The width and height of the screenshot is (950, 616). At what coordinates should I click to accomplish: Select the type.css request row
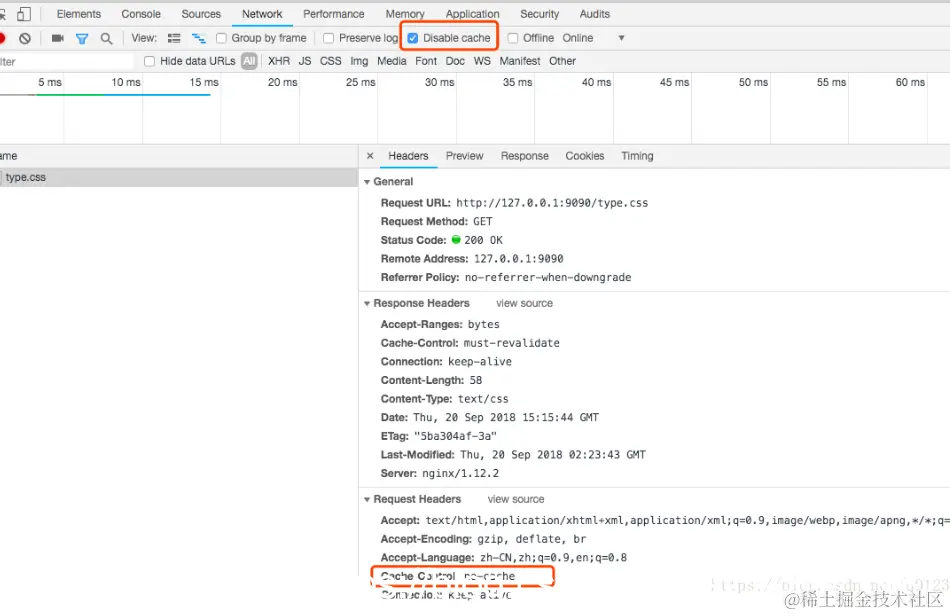pos(179,177)
